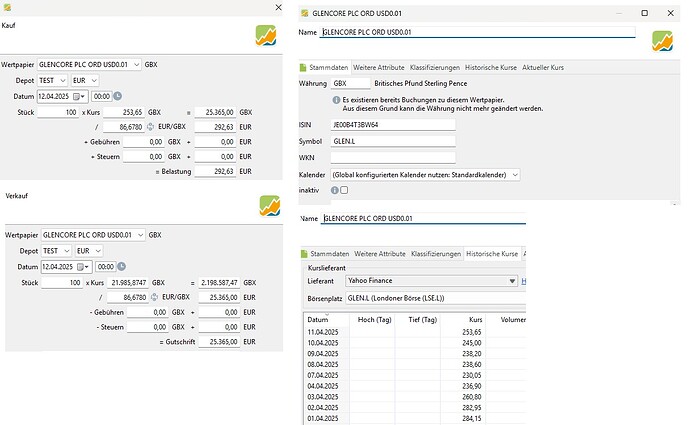The height and width of the screenshot is (425, 690).
Task: Click the Symbol GLEN.L field
Action: (x=393, y=141)
